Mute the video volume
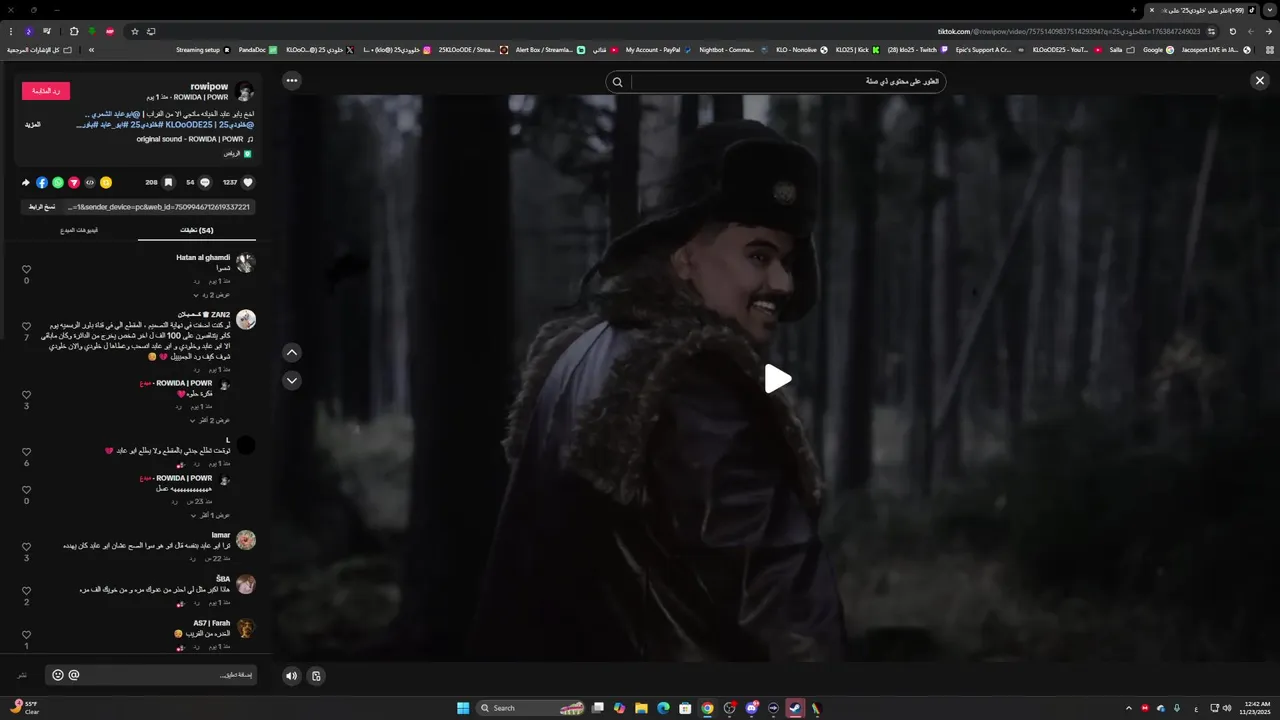Image resolution: width=1280 pixels, height=720 pixels. (291, 676)
